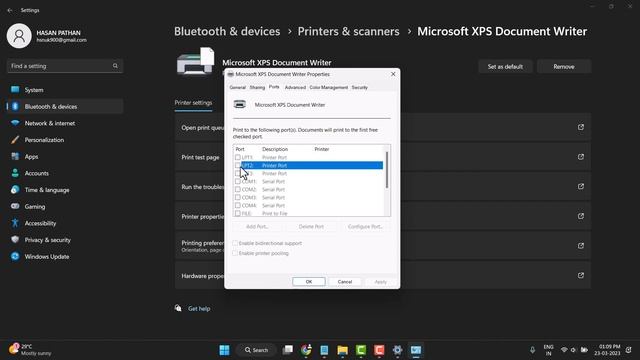Click OK in the Properties dialog
Screen dimensions: 640x360
tap(309, 282)
